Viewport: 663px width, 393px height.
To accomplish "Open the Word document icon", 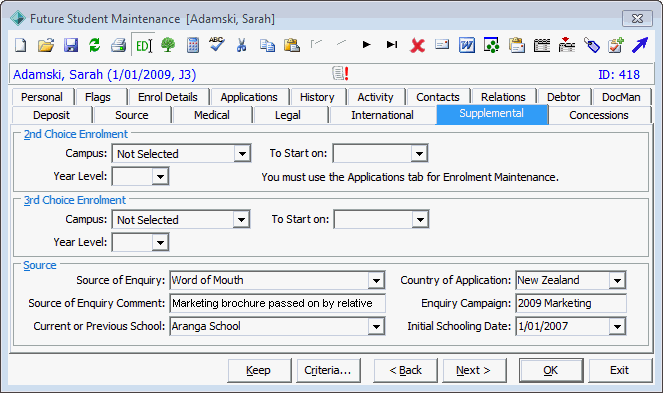I will [467, 45].
